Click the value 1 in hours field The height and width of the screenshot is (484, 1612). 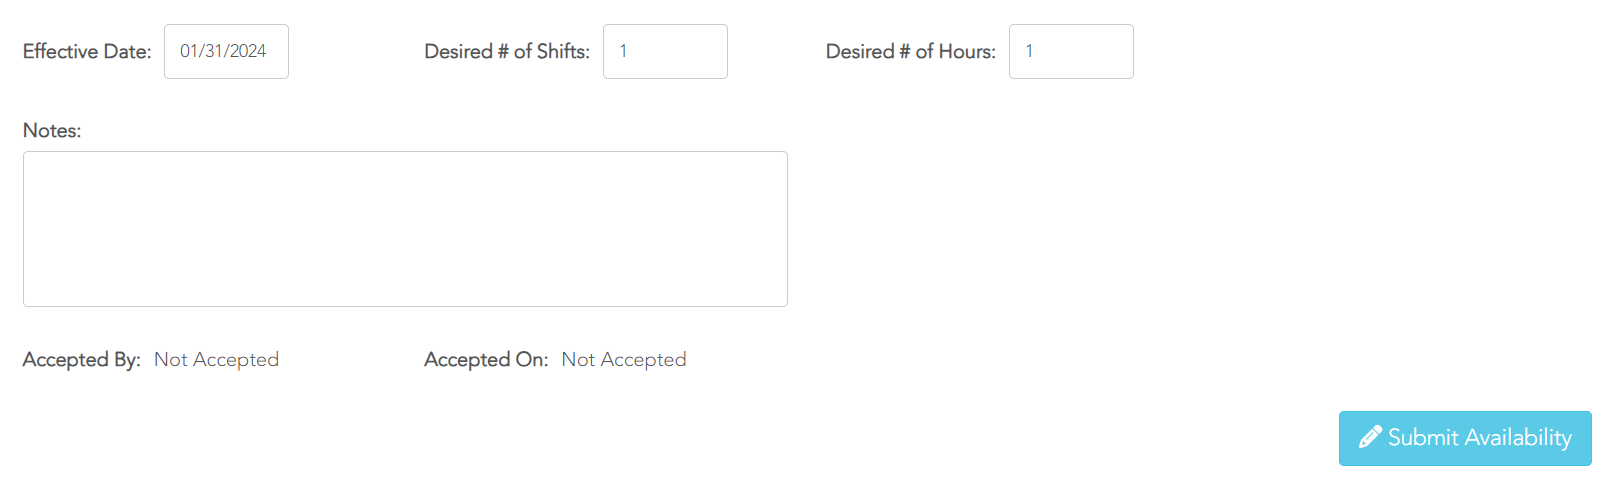1029,51
